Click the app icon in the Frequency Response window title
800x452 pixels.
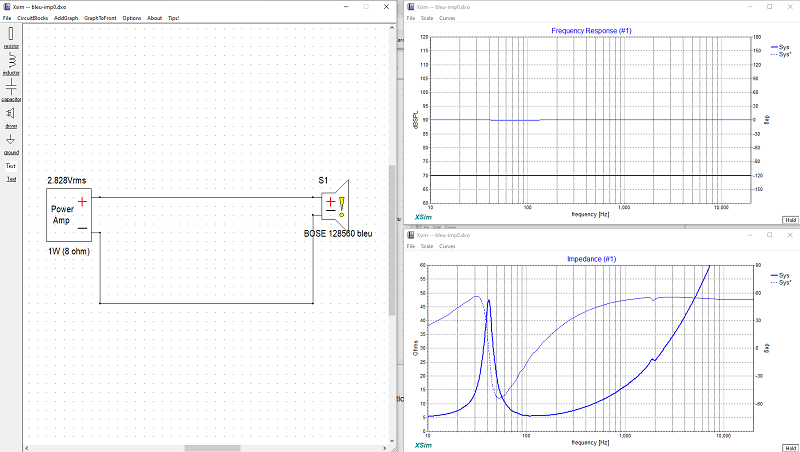click(x=410, y=7)
